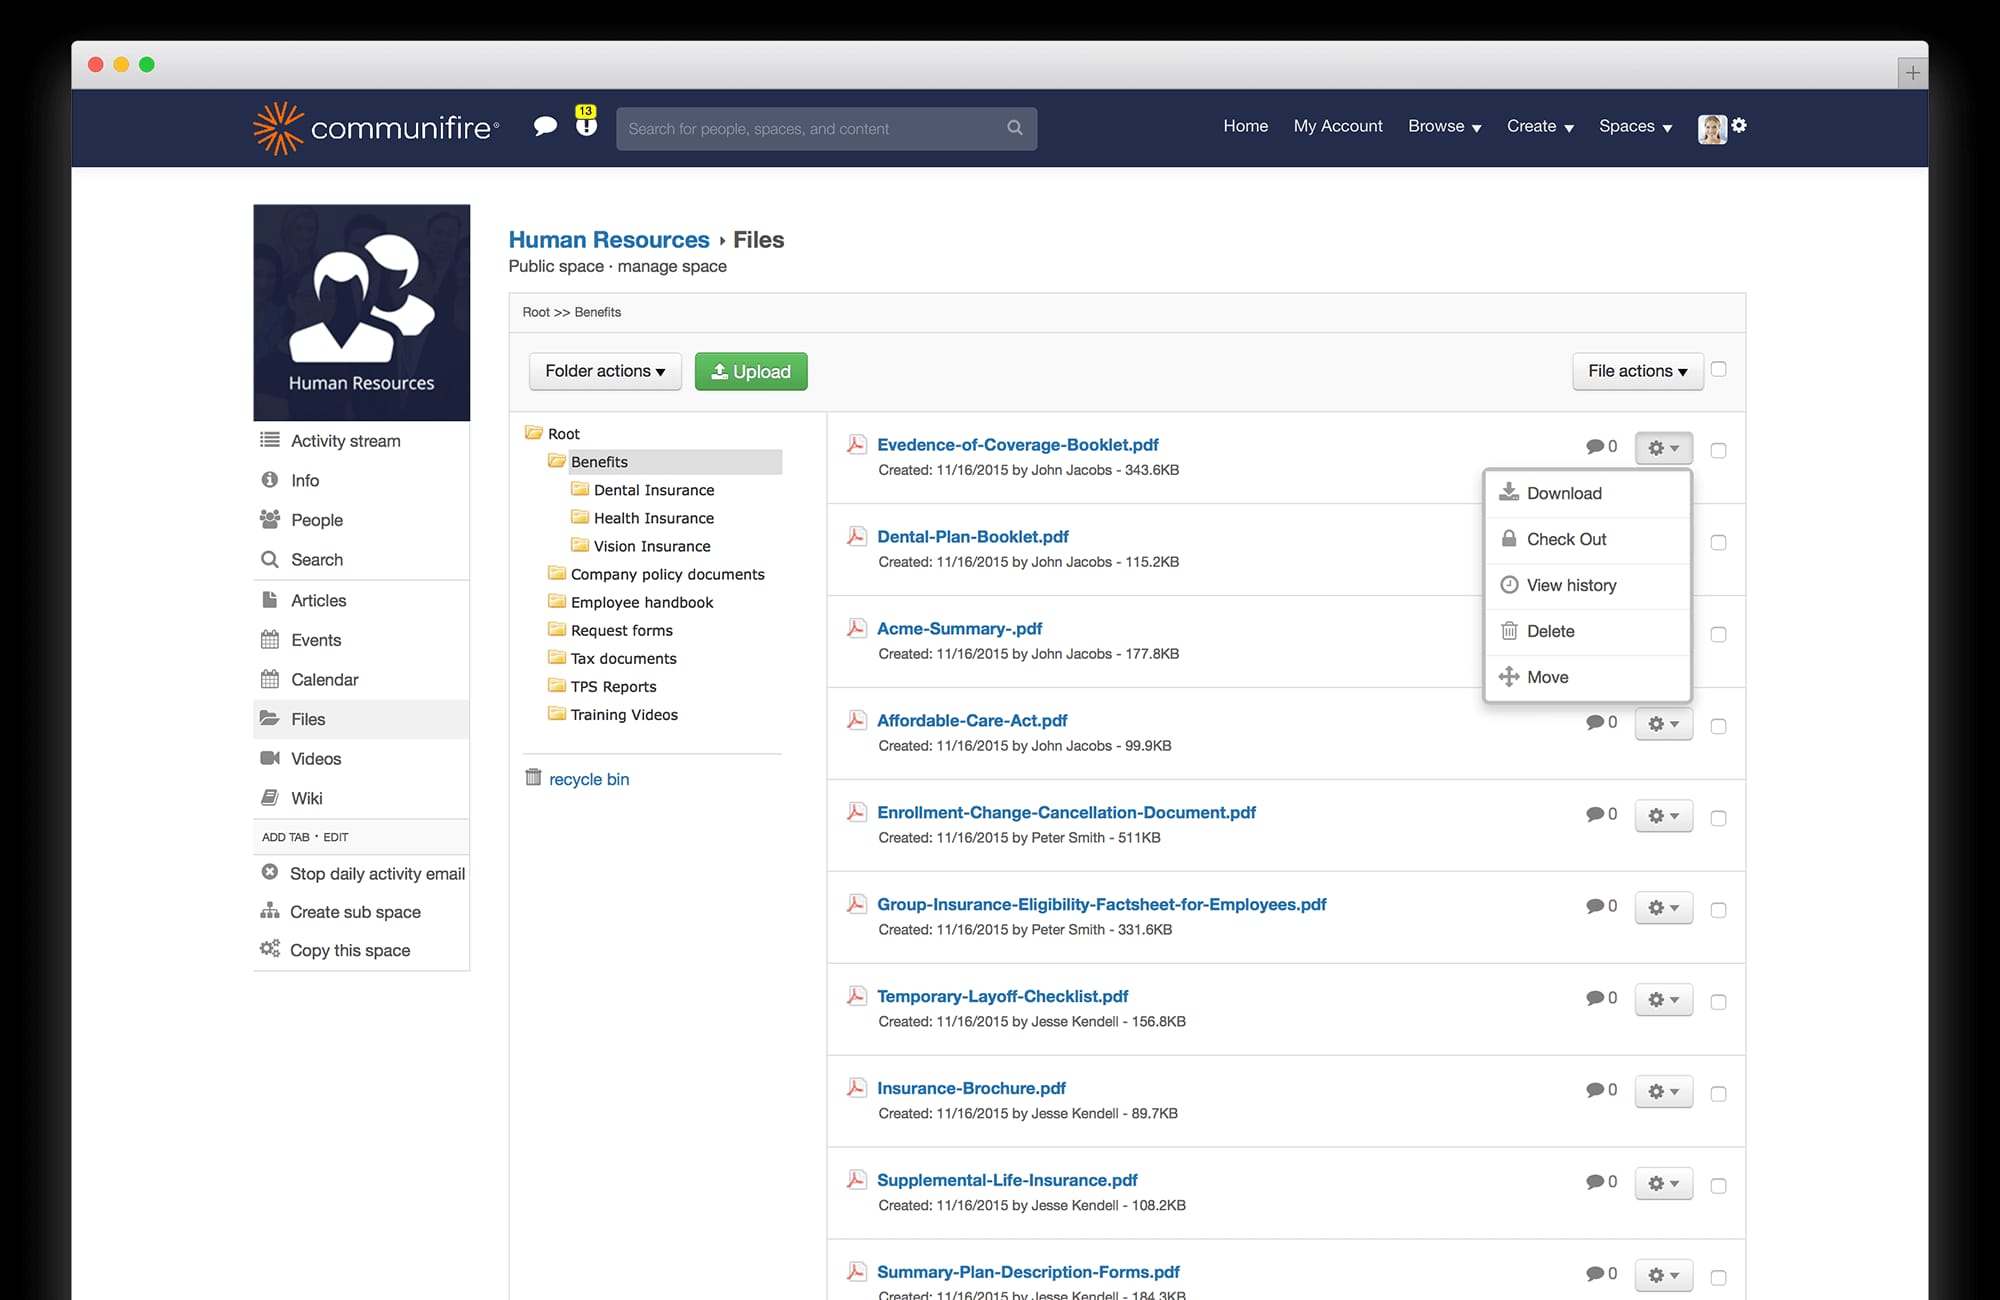Open messages from the top navigation bar
2000x1300 pixels.
pos(546,127)
